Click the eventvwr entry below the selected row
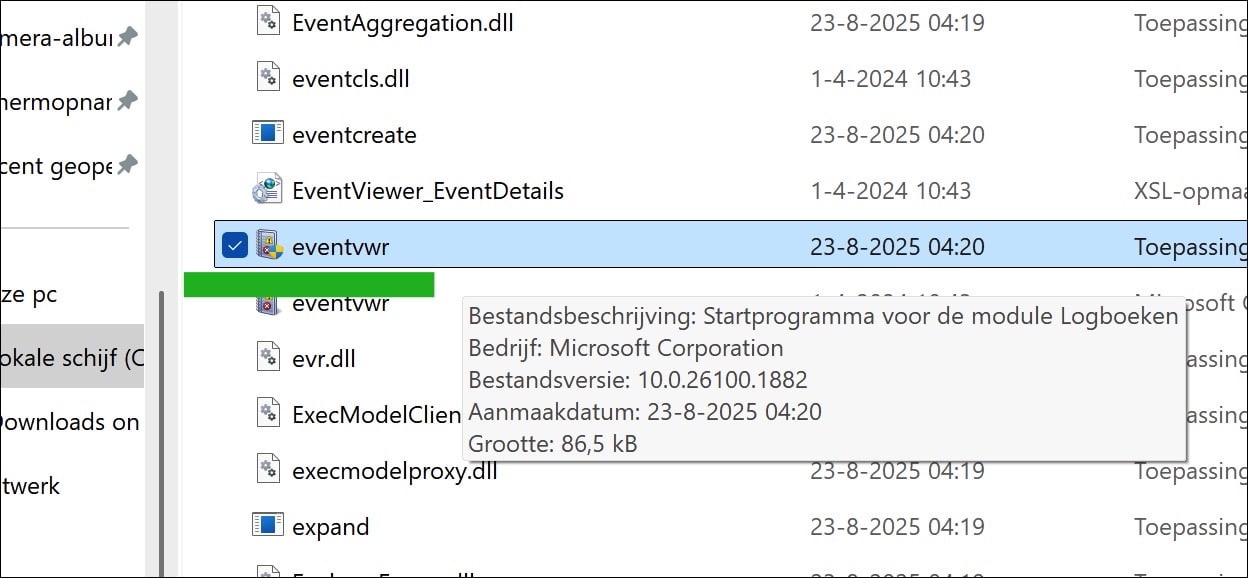The image size is (1248, 578). click(x=340, y=304)
